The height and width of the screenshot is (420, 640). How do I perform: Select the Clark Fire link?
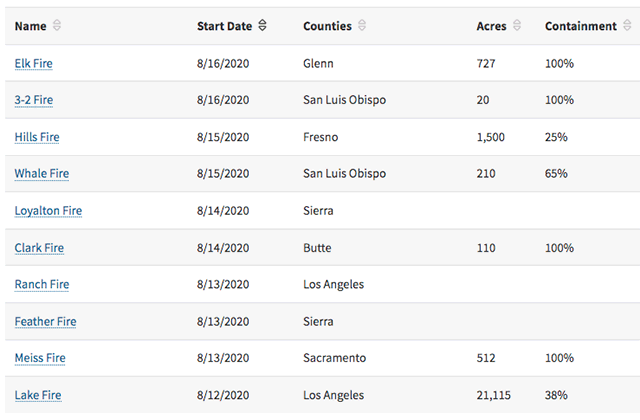click(x=38, y=248)
